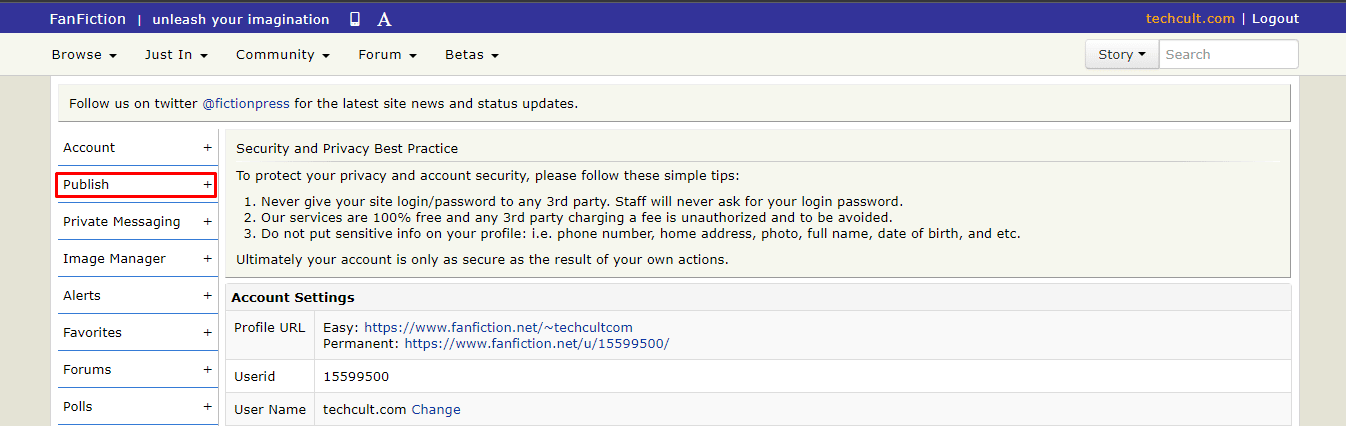Open the Story search type dropdown
The height and width of the screenshot is (426, 1346).
click(1122, 55)
